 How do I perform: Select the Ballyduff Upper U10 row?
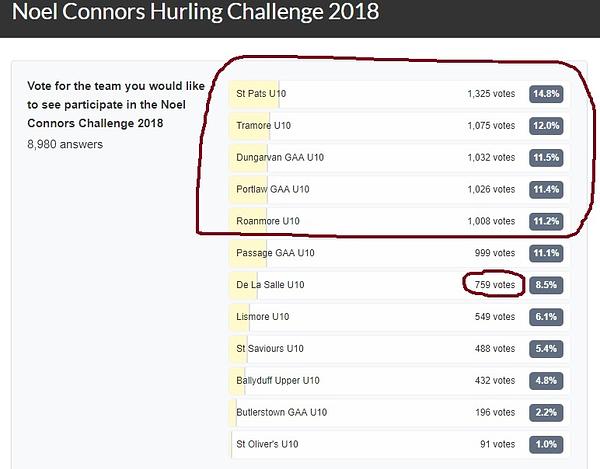click(x=399, y=381)
